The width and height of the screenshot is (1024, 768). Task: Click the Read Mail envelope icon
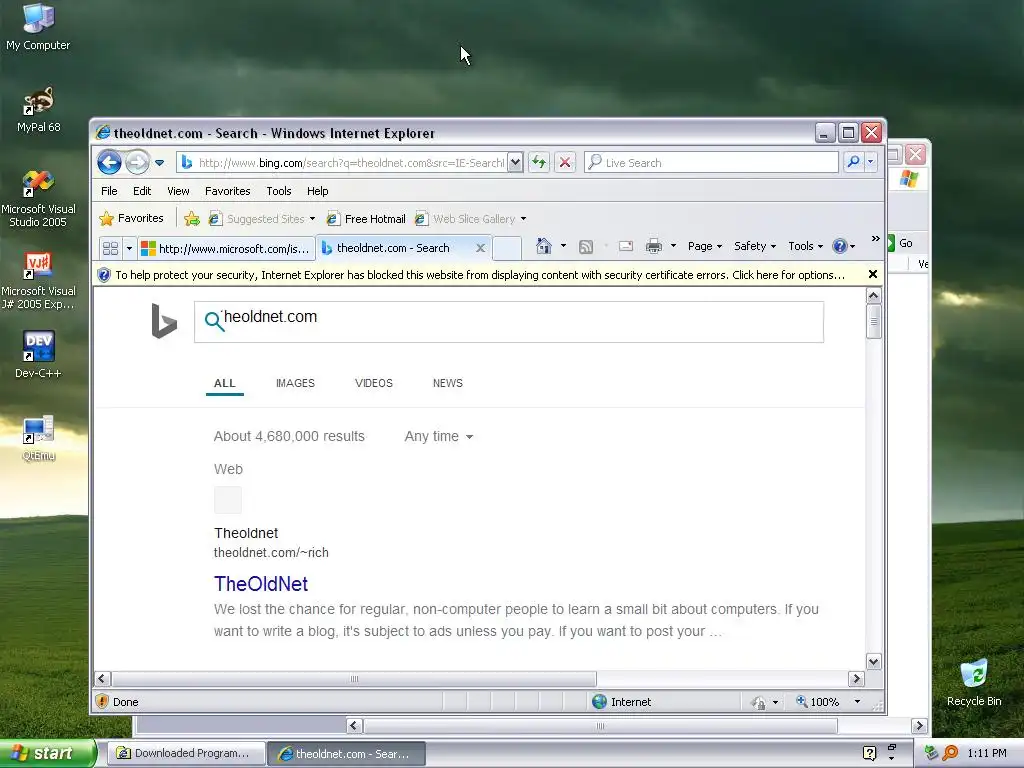(x=626, y=246)
